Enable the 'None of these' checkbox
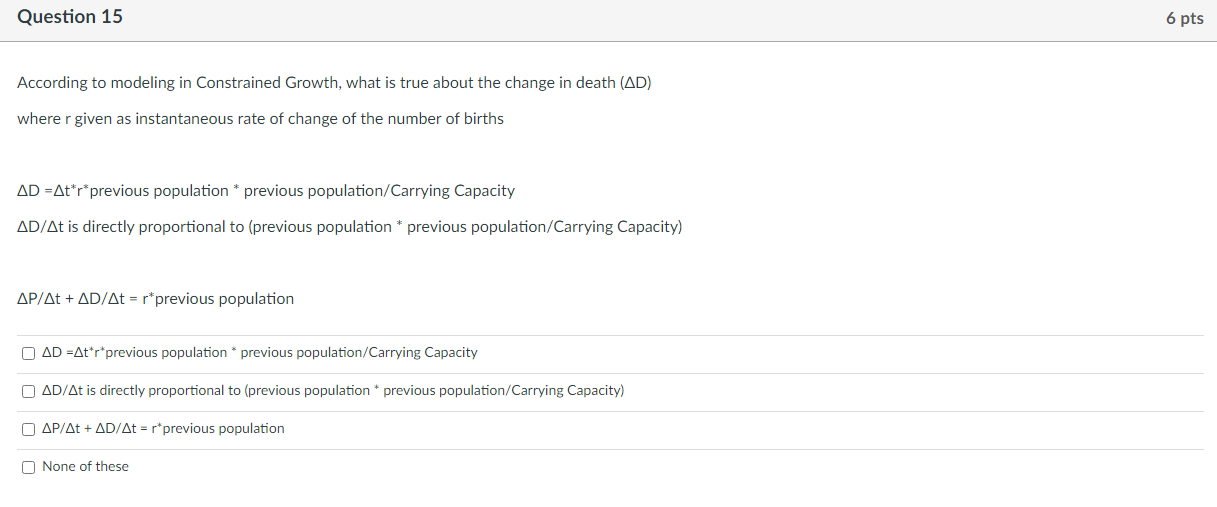This screenshot has width=1217, height=507. pyautogui.click(x=28, y=467)
